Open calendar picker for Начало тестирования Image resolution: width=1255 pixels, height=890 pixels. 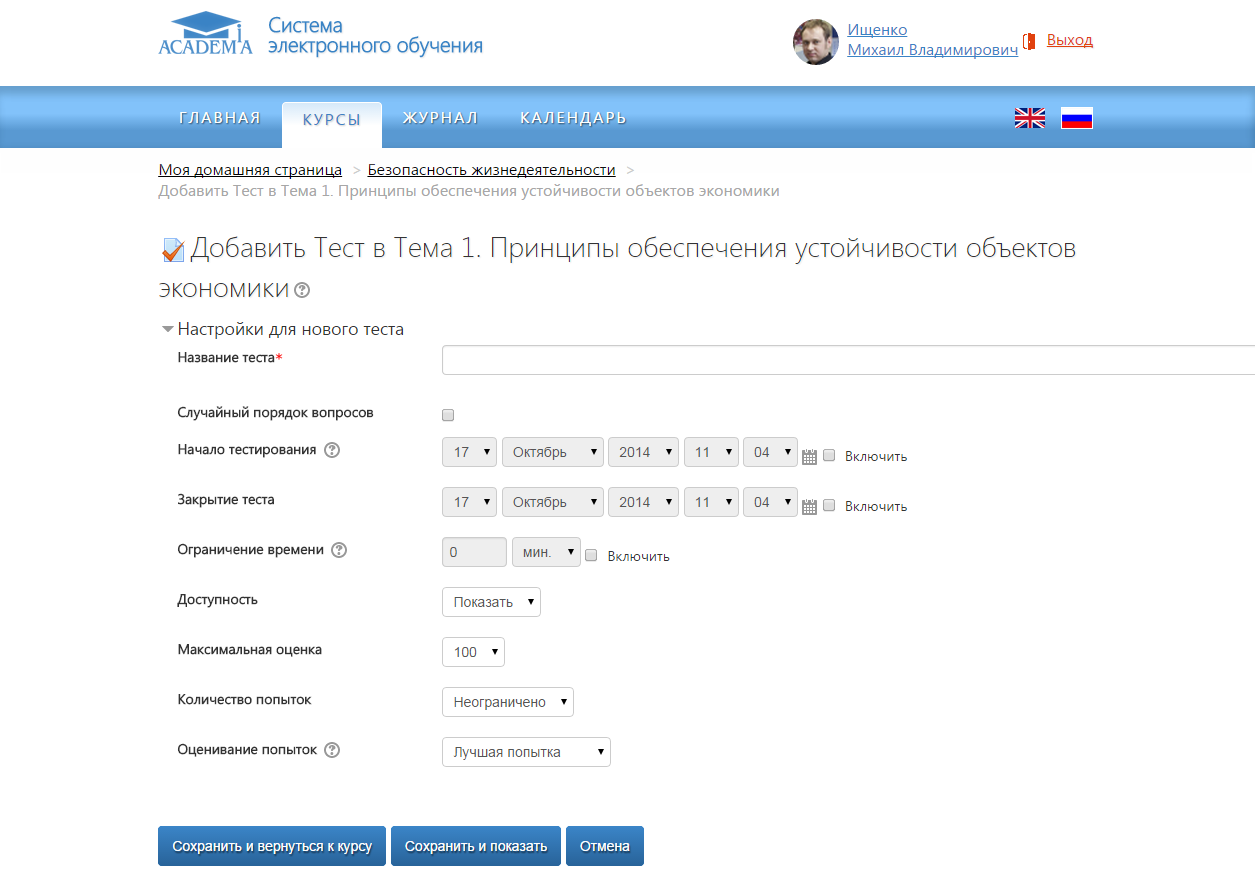[810, 456]
